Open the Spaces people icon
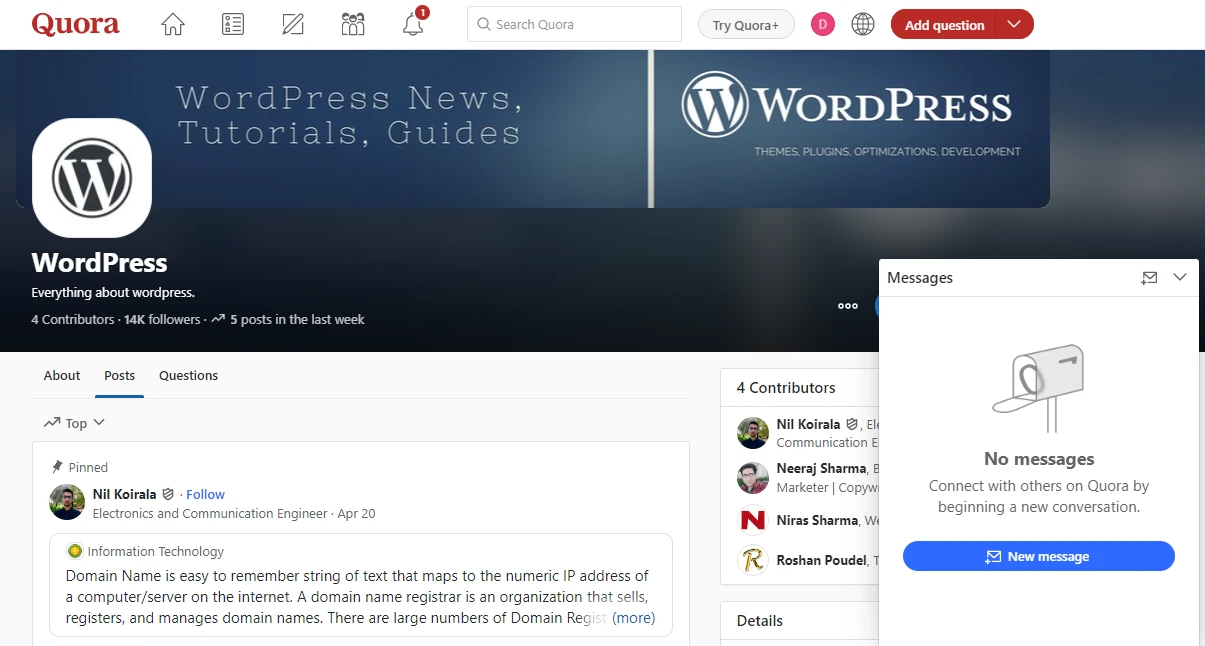Screen dimensions: 1205x646 (x=353, y=25)
